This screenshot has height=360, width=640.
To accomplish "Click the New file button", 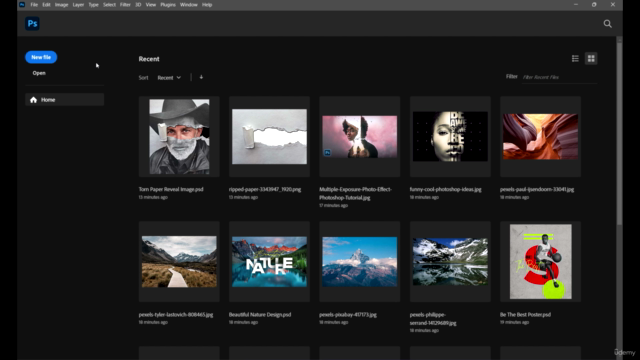I will click(x=41, y=57).
